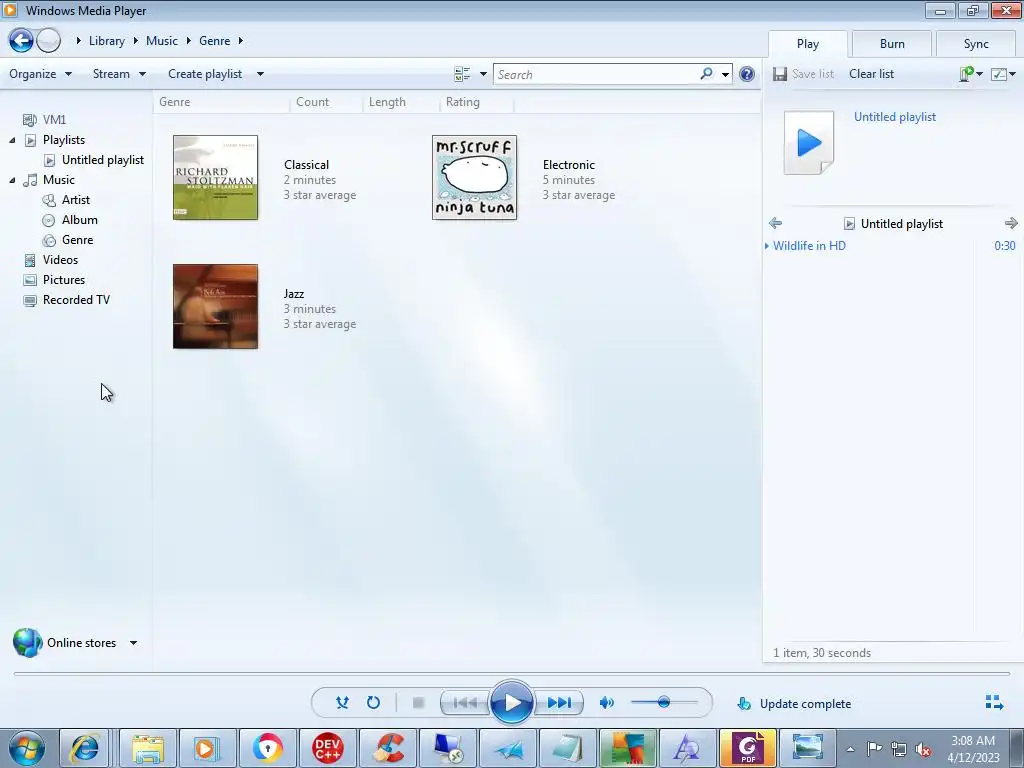
Task: Click the Previous track button
Action: pyautogui.click(x=464, y=703)
